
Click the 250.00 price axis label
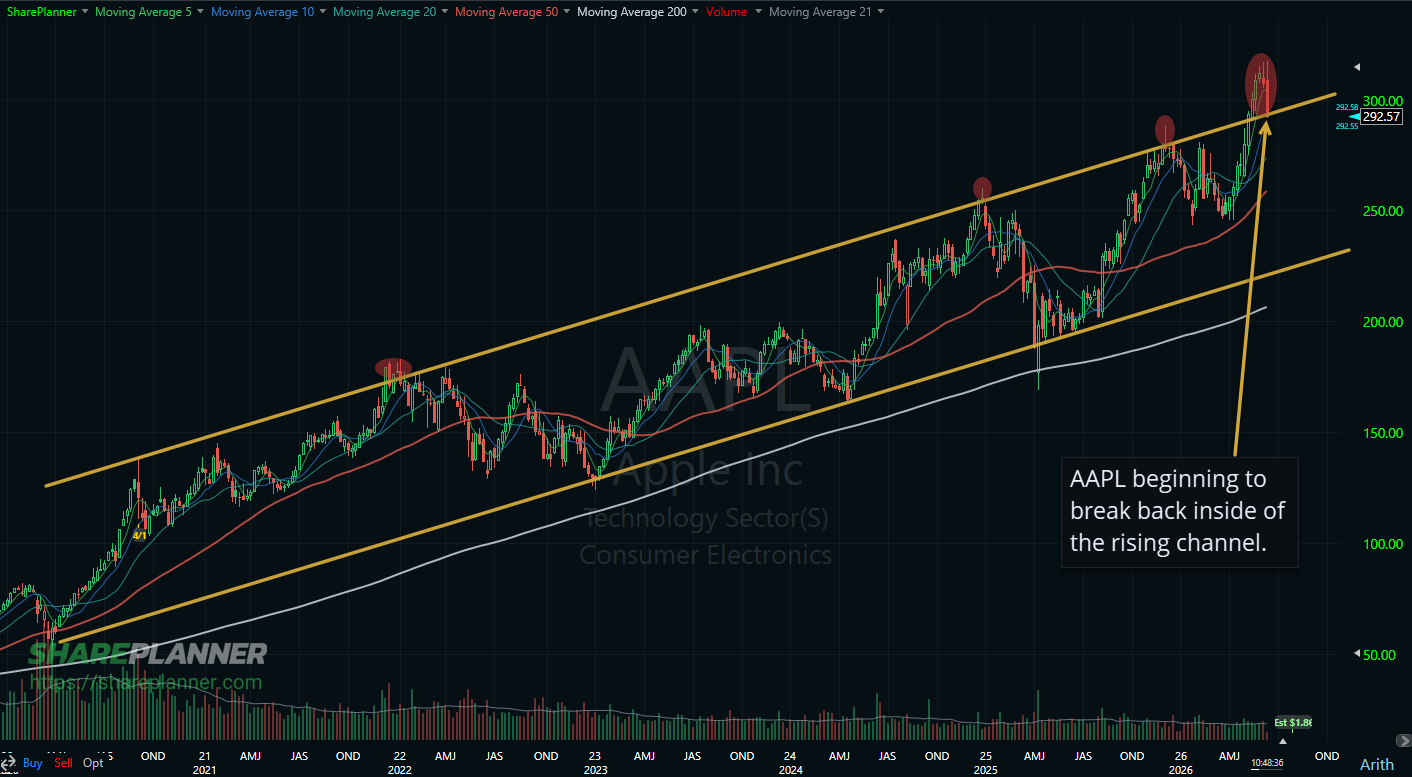pyautogui.click(x=1384, y=211)
